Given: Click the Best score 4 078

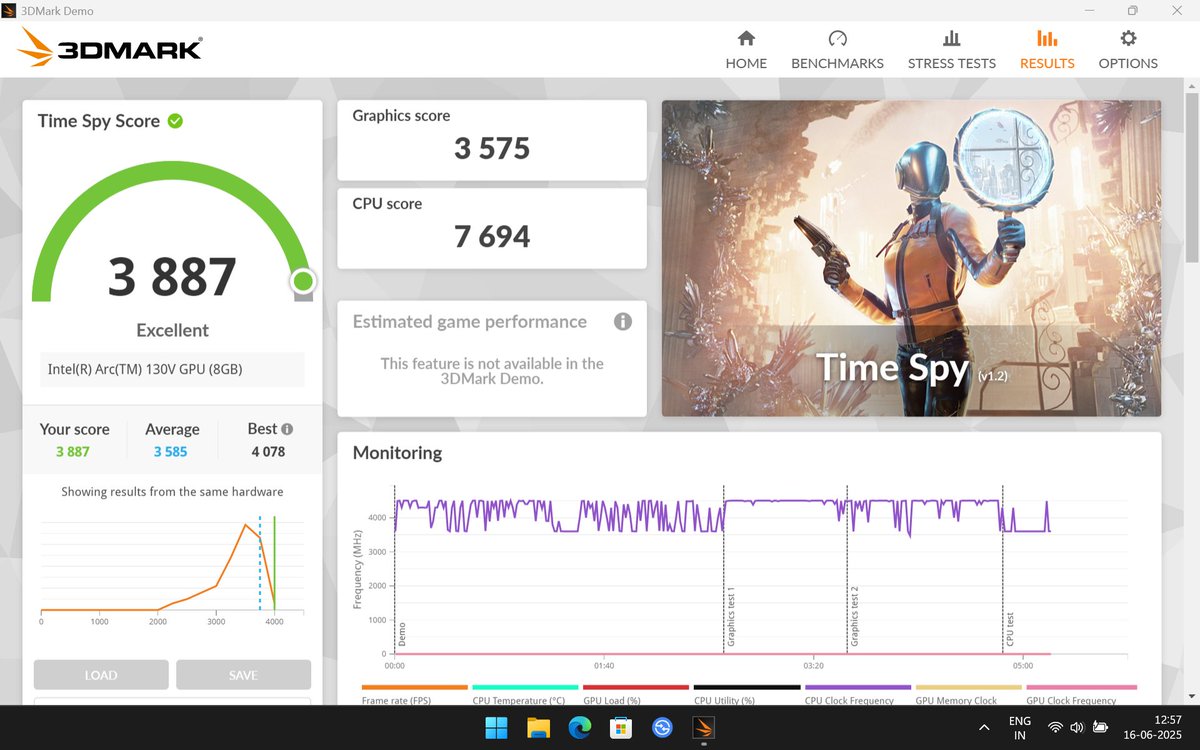Looking at the screenshot, I should tap(268, 452).
